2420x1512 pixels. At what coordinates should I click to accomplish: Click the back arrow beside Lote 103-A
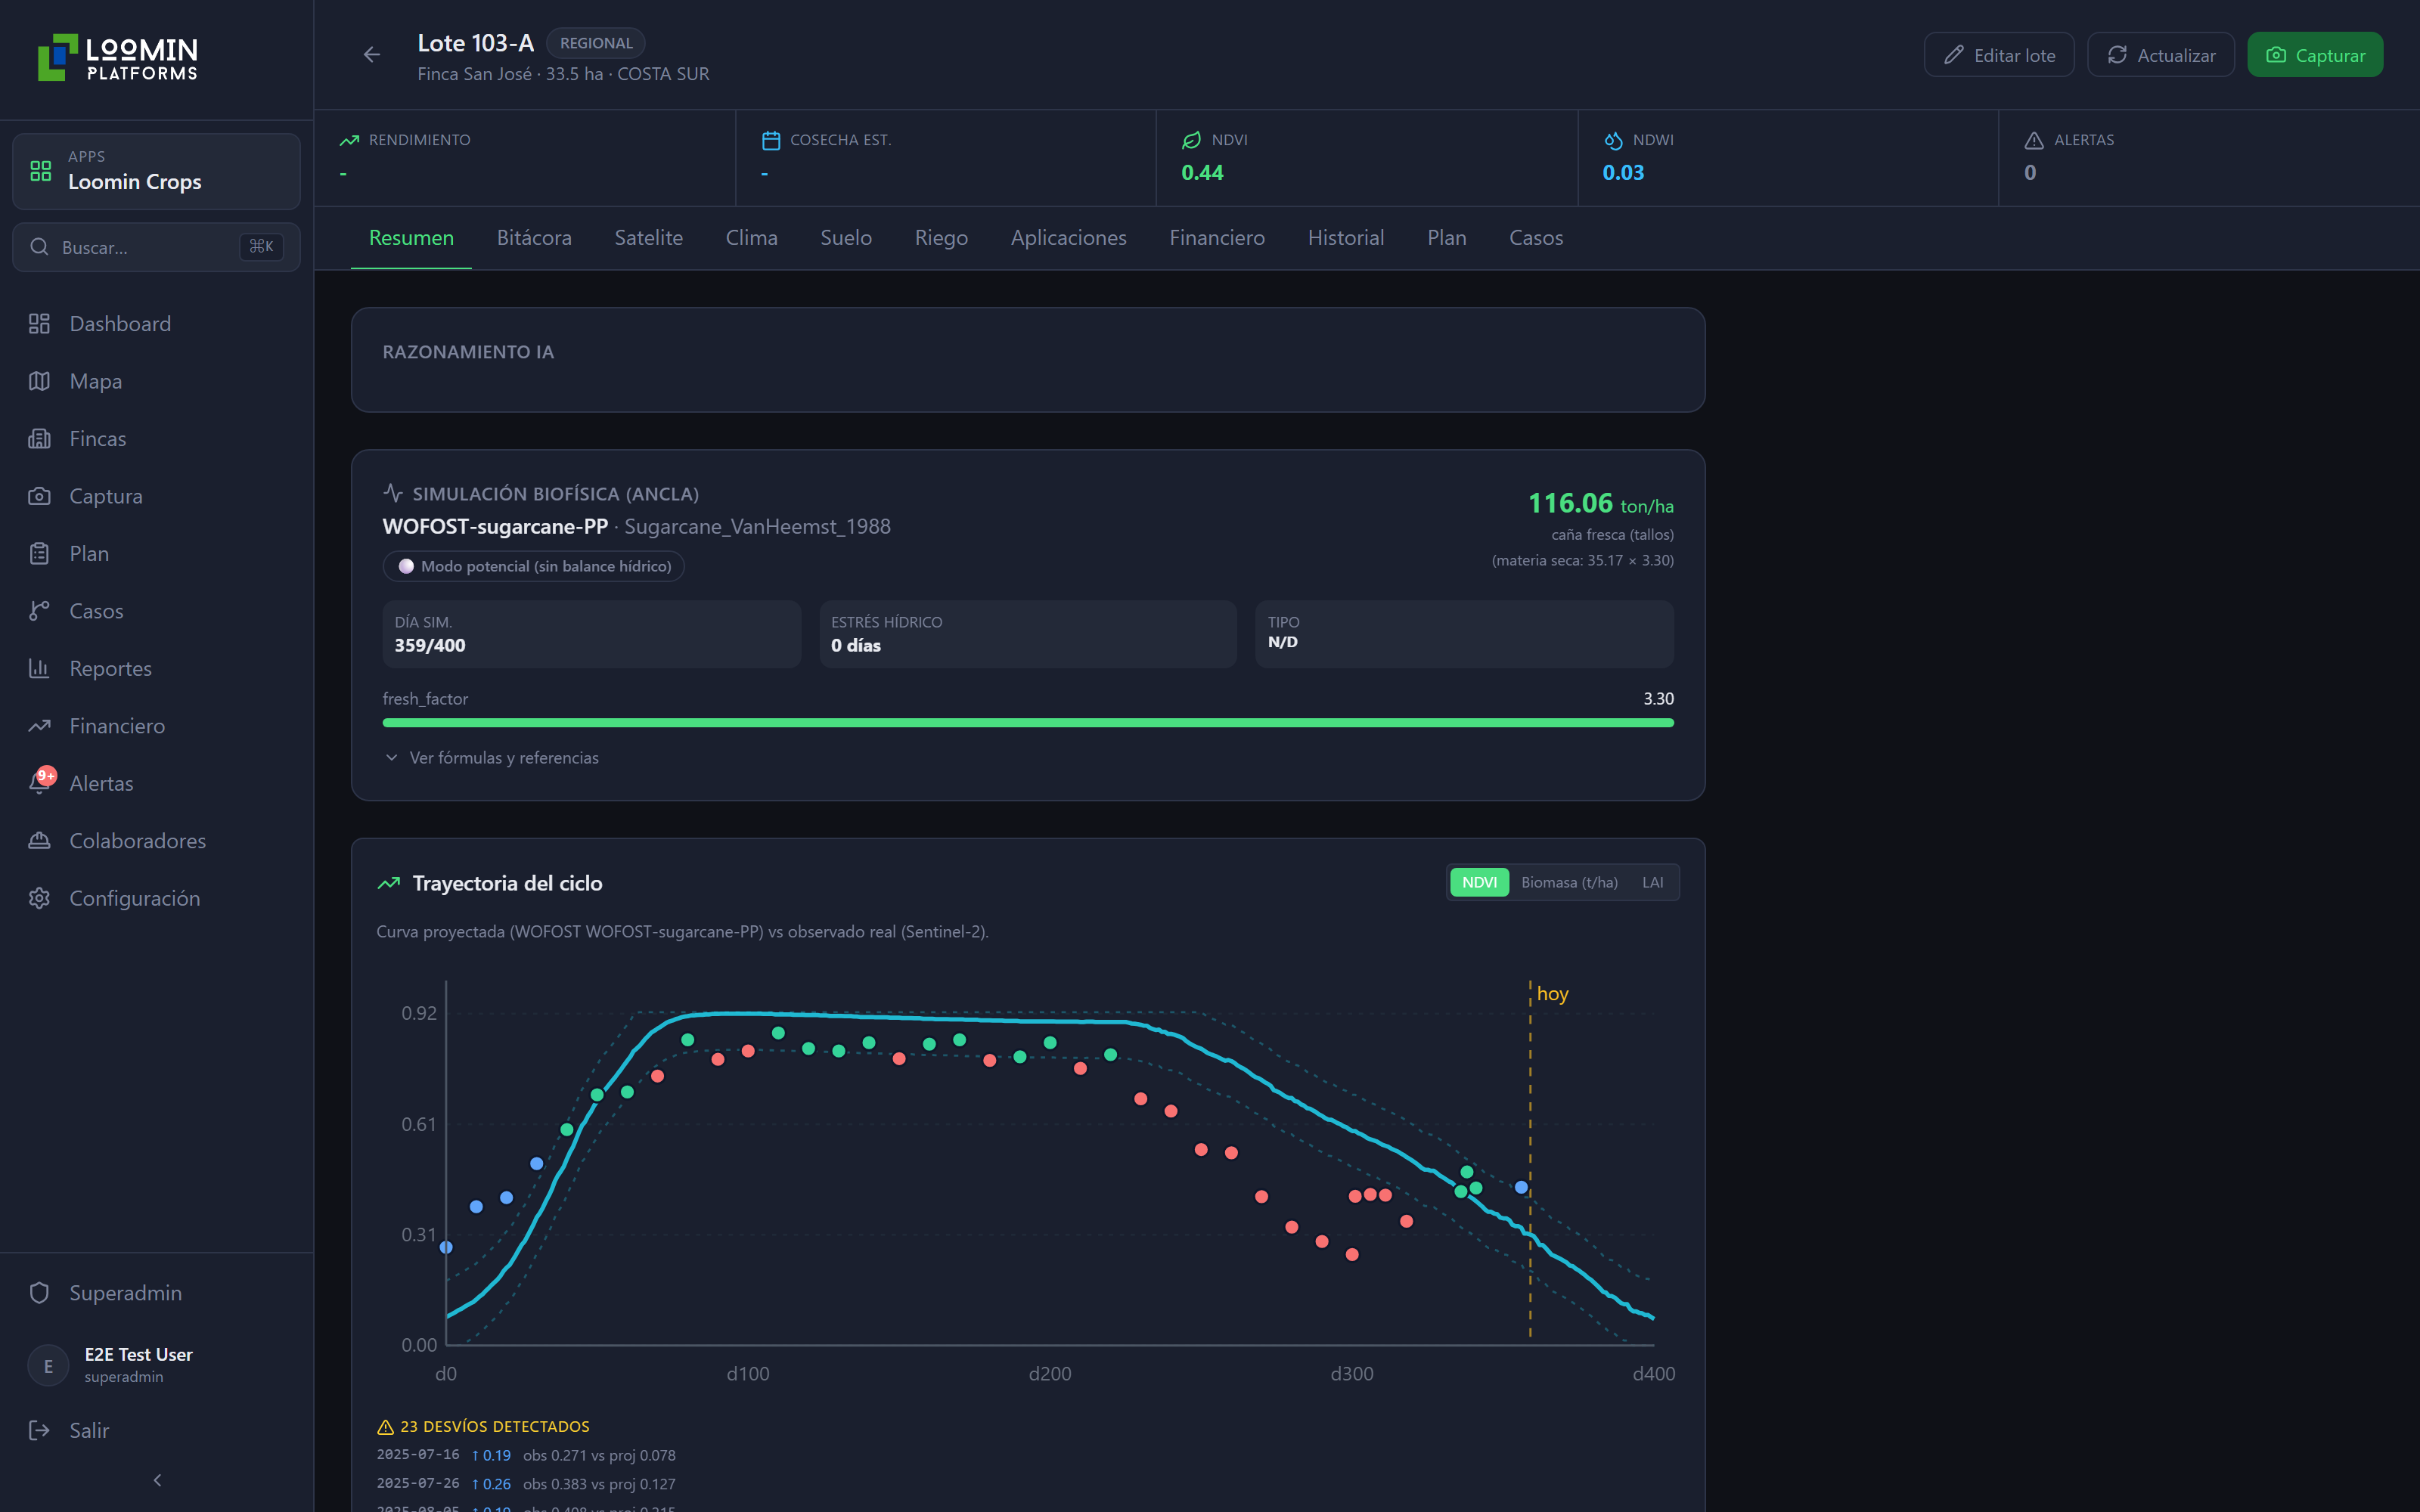(371, 55)
